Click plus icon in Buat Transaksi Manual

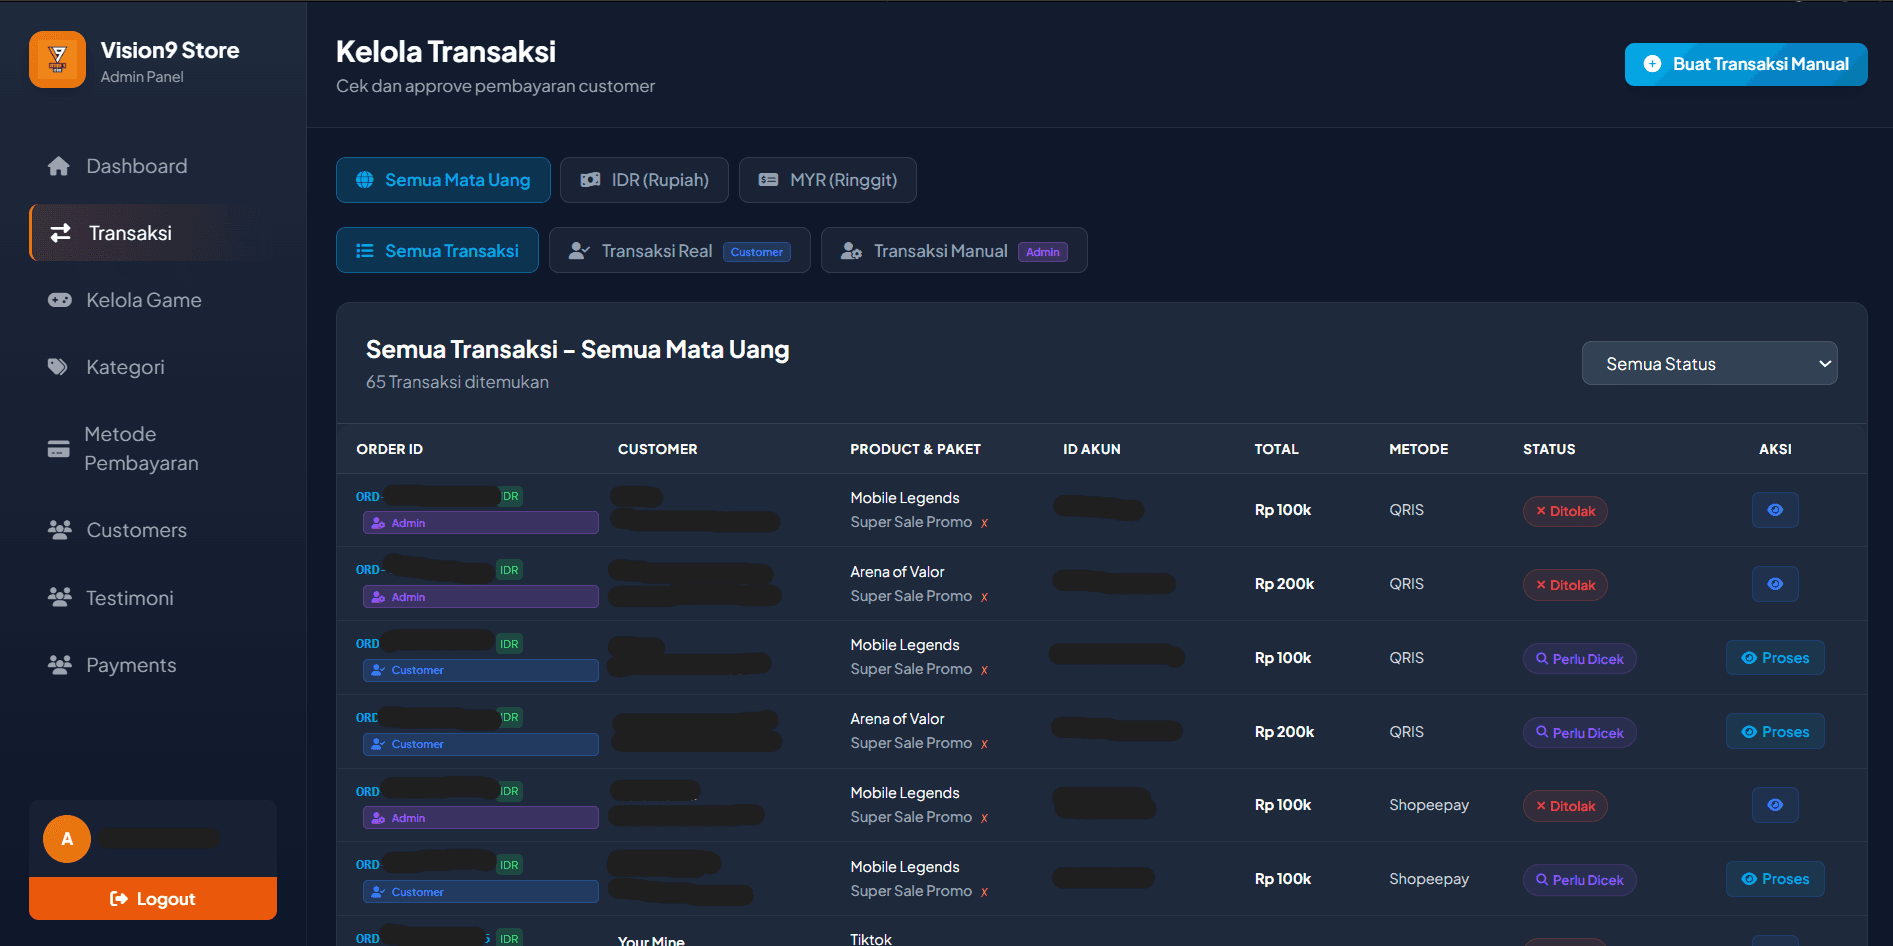tap(1653, 64)
